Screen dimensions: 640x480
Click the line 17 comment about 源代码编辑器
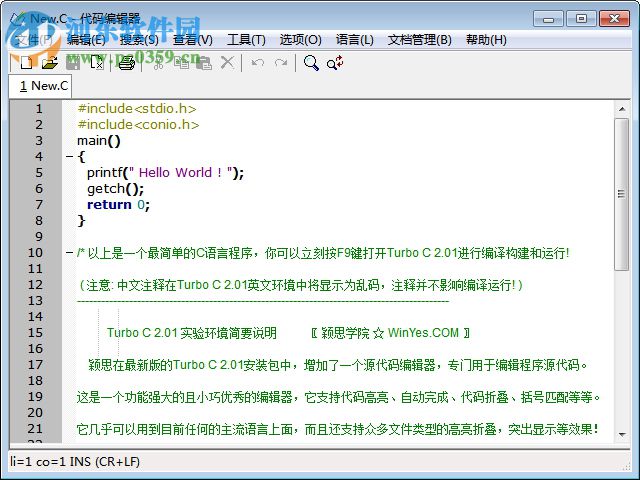[338, 365]
